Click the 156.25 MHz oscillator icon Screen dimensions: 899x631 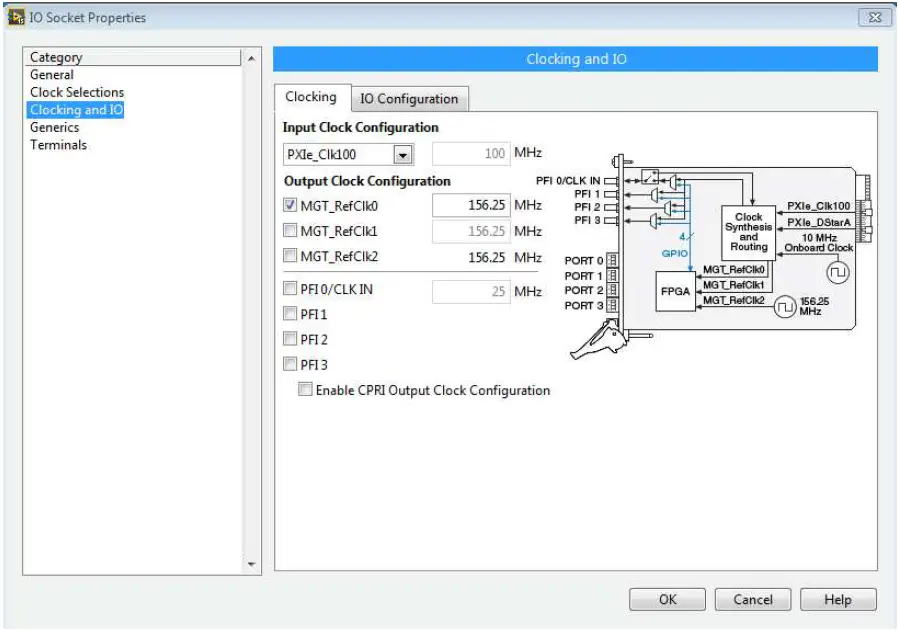pos(786,306)
